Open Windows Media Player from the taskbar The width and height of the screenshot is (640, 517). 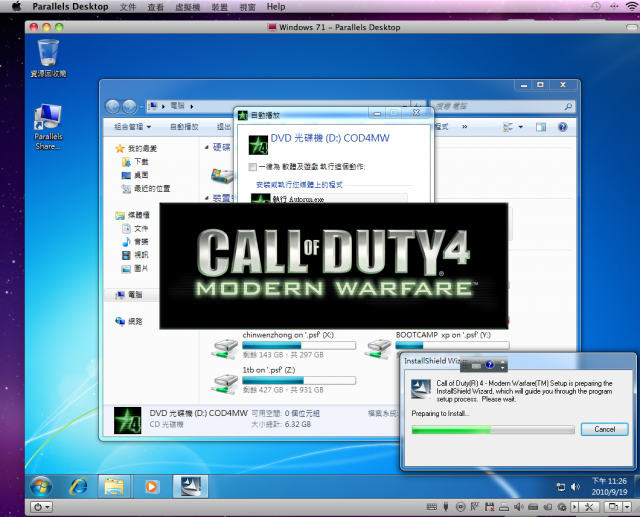click(151, 486)
